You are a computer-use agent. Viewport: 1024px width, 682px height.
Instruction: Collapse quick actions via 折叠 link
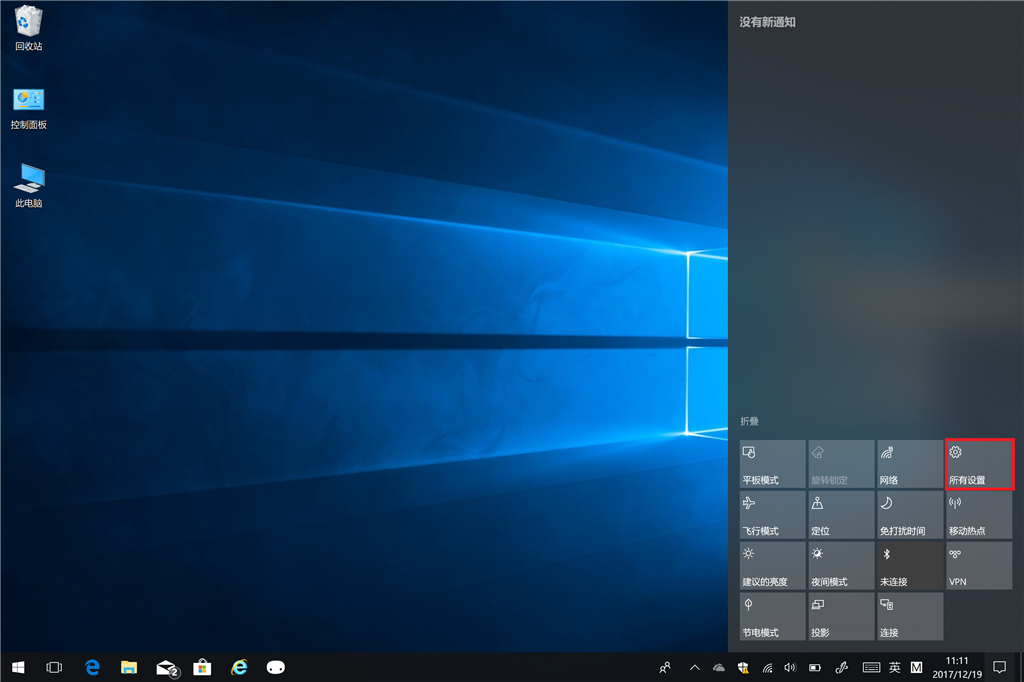click(749, 422)
